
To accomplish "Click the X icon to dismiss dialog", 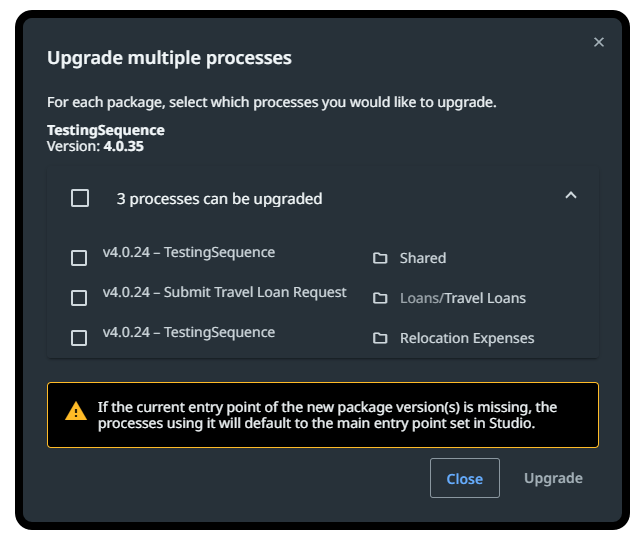I will [599, 42].
